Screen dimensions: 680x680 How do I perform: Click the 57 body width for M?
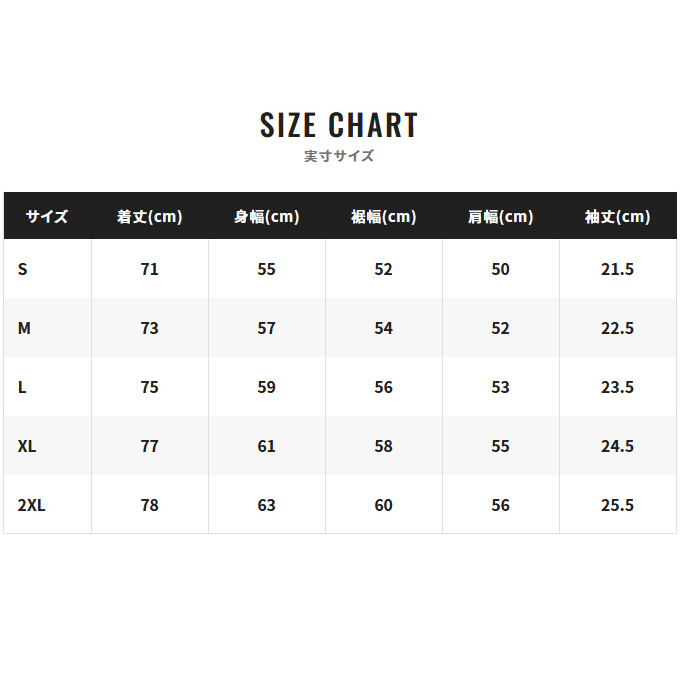tap(267, 328)
